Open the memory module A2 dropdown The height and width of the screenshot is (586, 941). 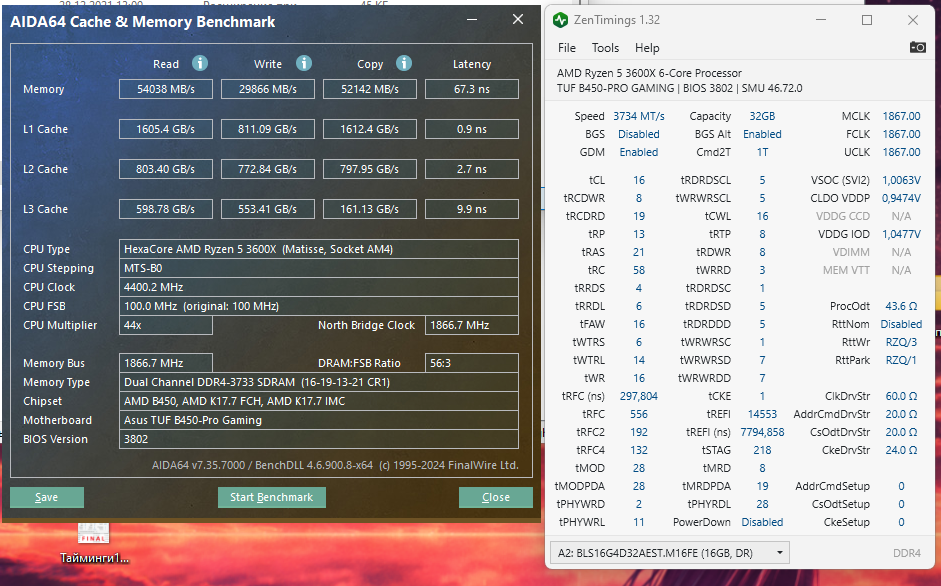click(x=670, y=553)
